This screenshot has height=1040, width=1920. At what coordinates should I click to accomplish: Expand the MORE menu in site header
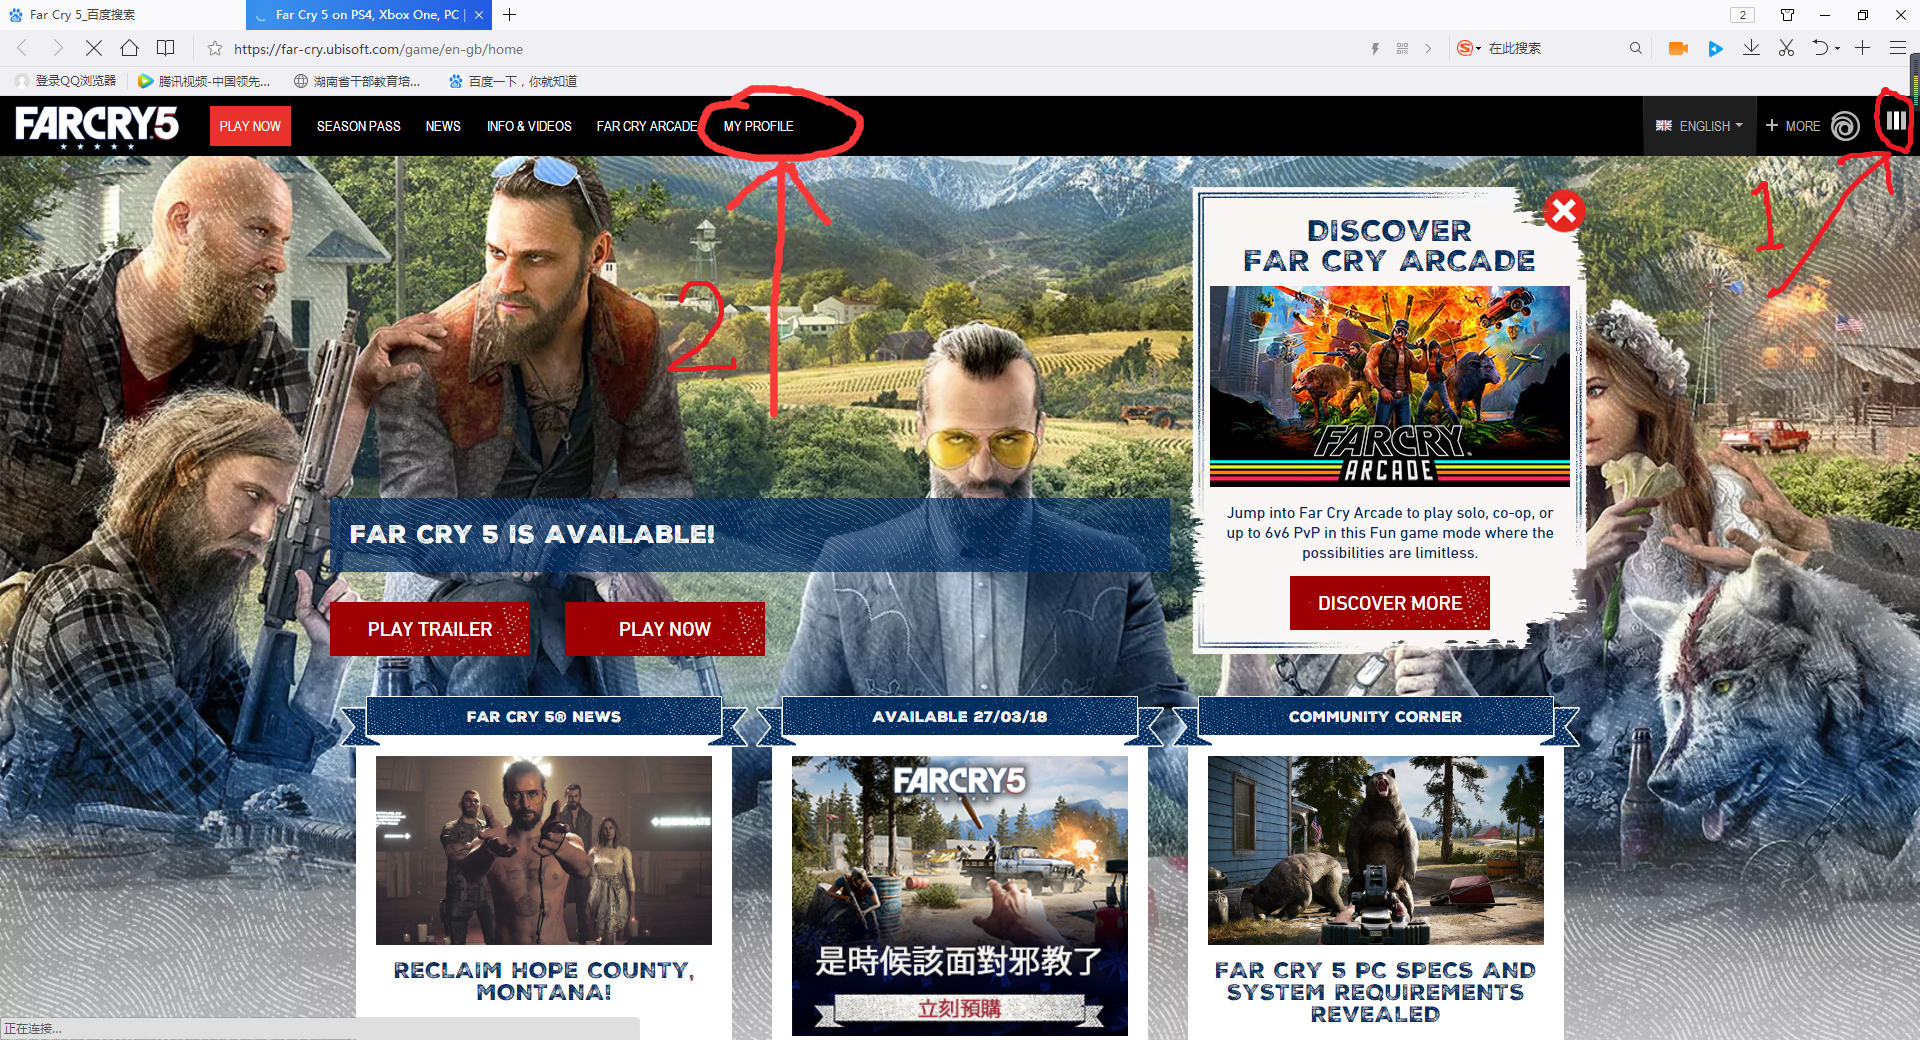(1792, 126)
